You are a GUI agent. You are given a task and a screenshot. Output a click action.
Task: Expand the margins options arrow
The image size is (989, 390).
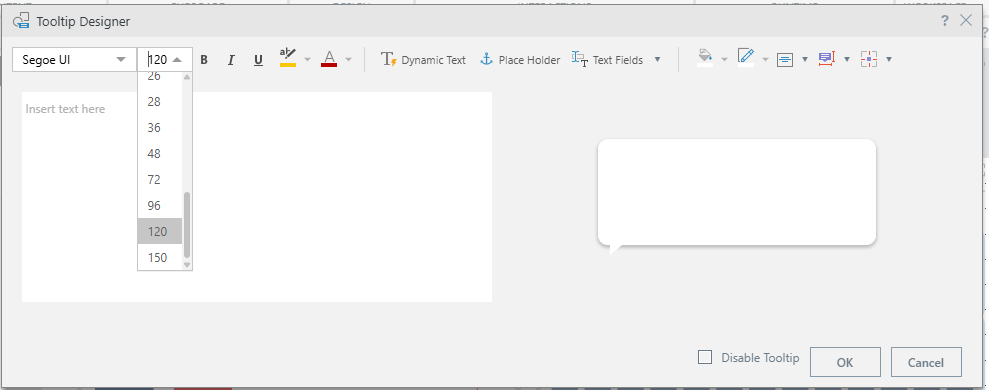click(x=889, y=60)
